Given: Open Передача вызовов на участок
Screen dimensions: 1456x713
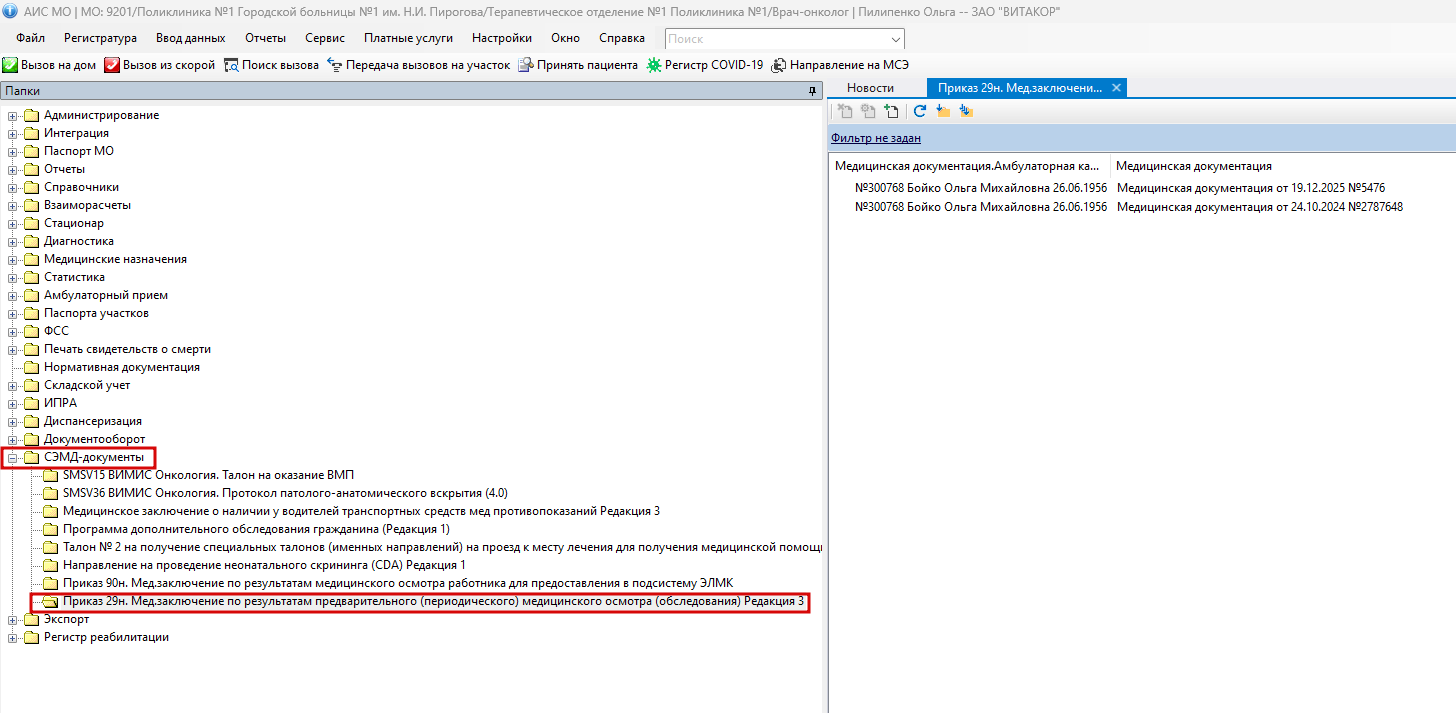Looking at the screenshot, I should point(418,65).
